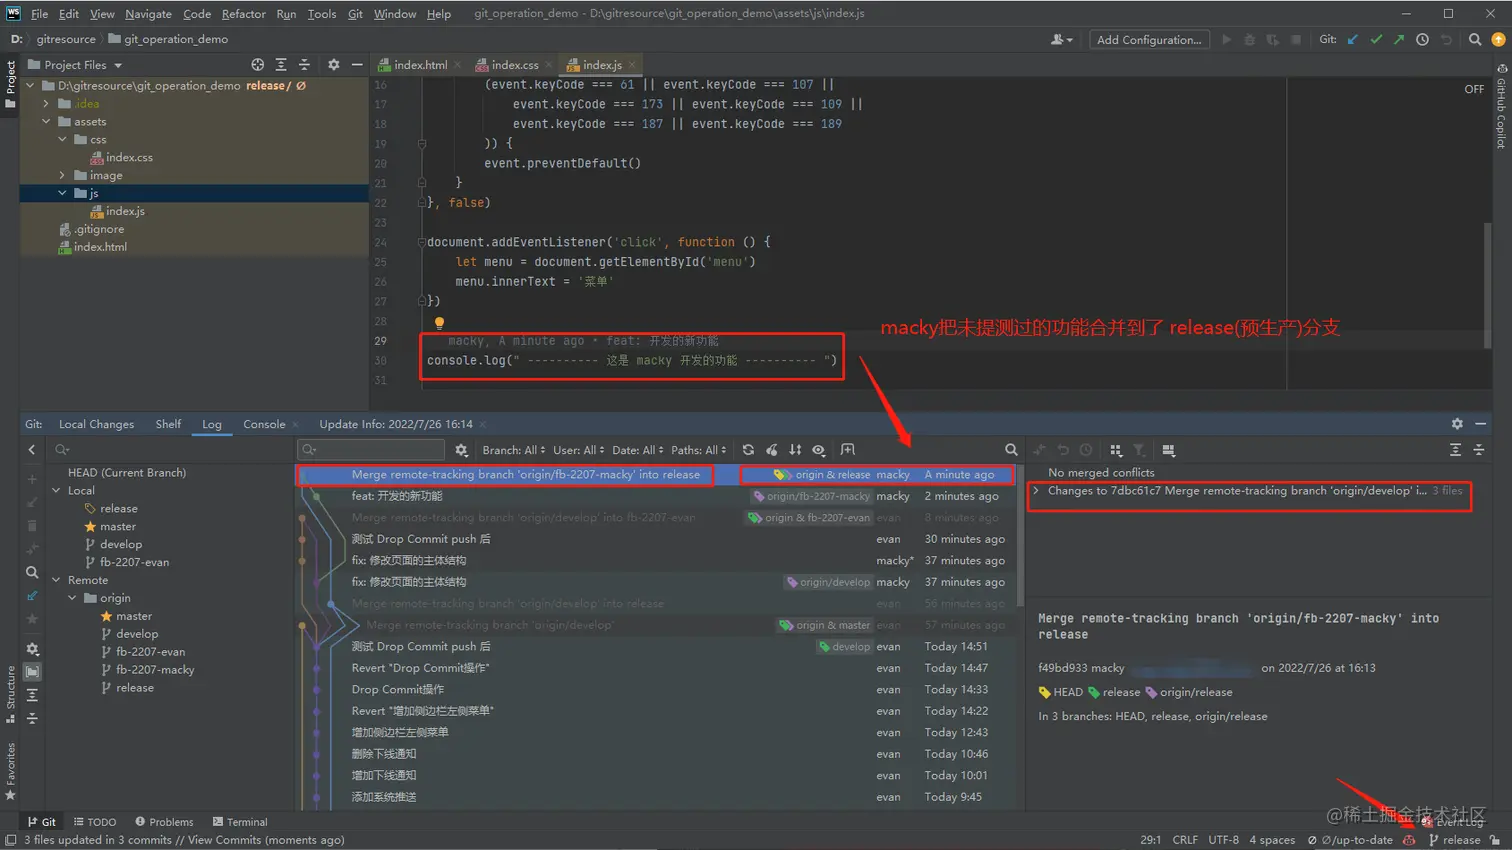Click the GitHub Copilot status bar icon

click(1409, 840)
